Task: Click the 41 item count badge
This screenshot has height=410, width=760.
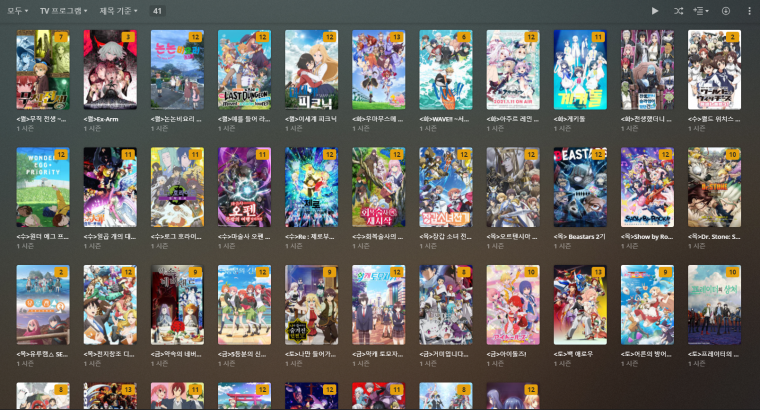Action: tap(158, 11)
